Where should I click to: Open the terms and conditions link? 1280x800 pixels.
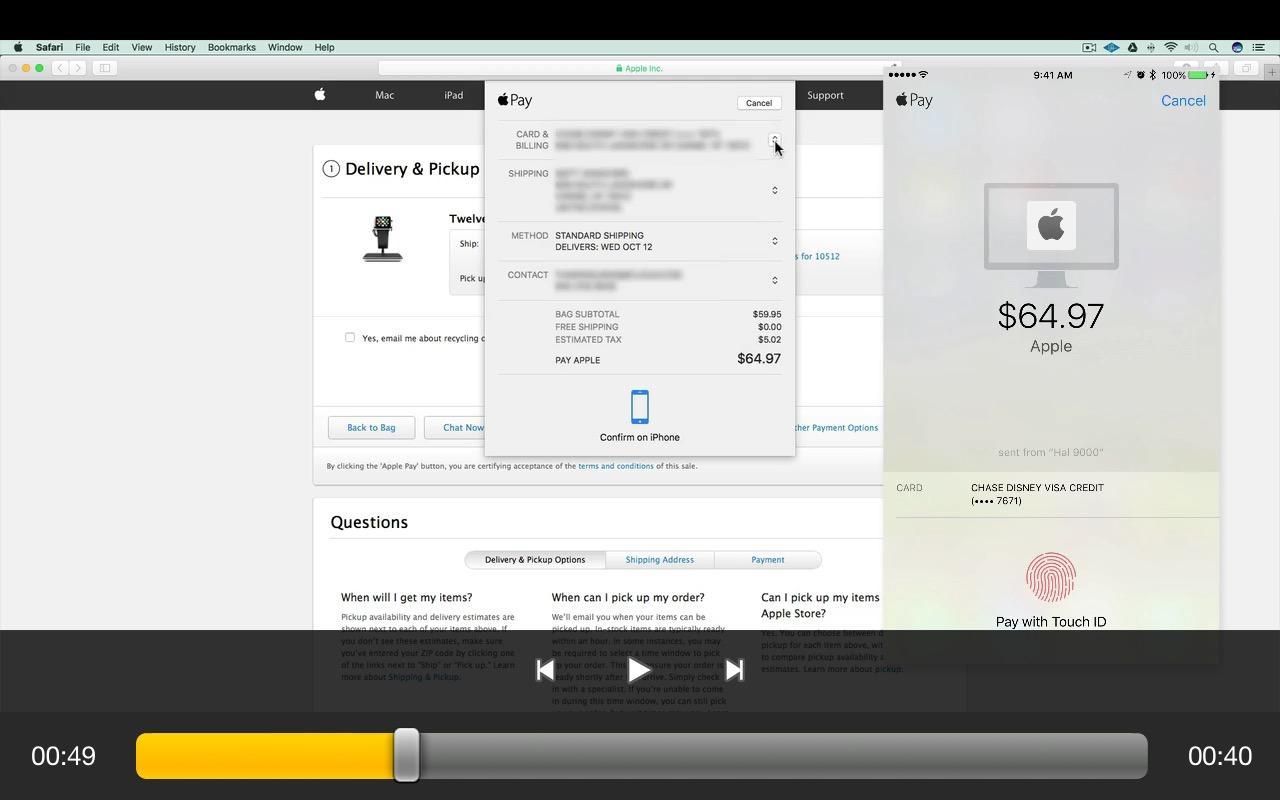point(616,466)
